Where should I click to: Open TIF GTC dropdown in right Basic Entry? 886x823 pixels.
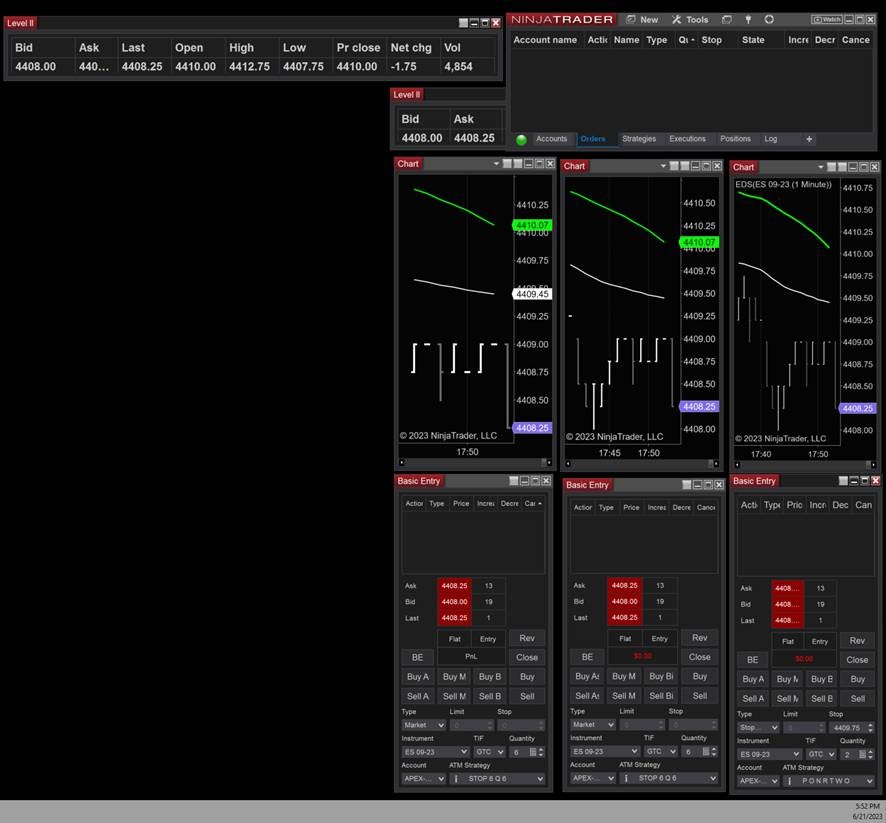pos(821,754)
